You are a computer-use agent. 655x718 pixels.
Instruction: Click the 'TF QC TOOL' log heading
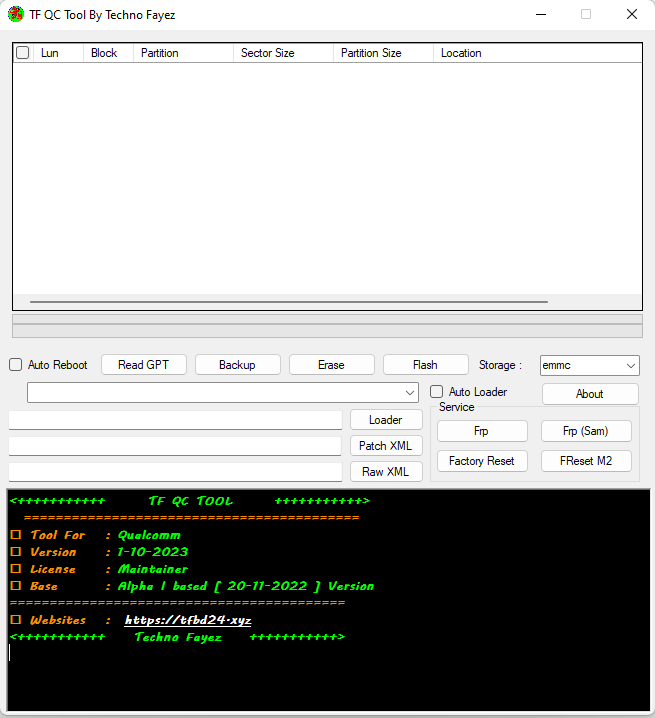tap(191, 501)
